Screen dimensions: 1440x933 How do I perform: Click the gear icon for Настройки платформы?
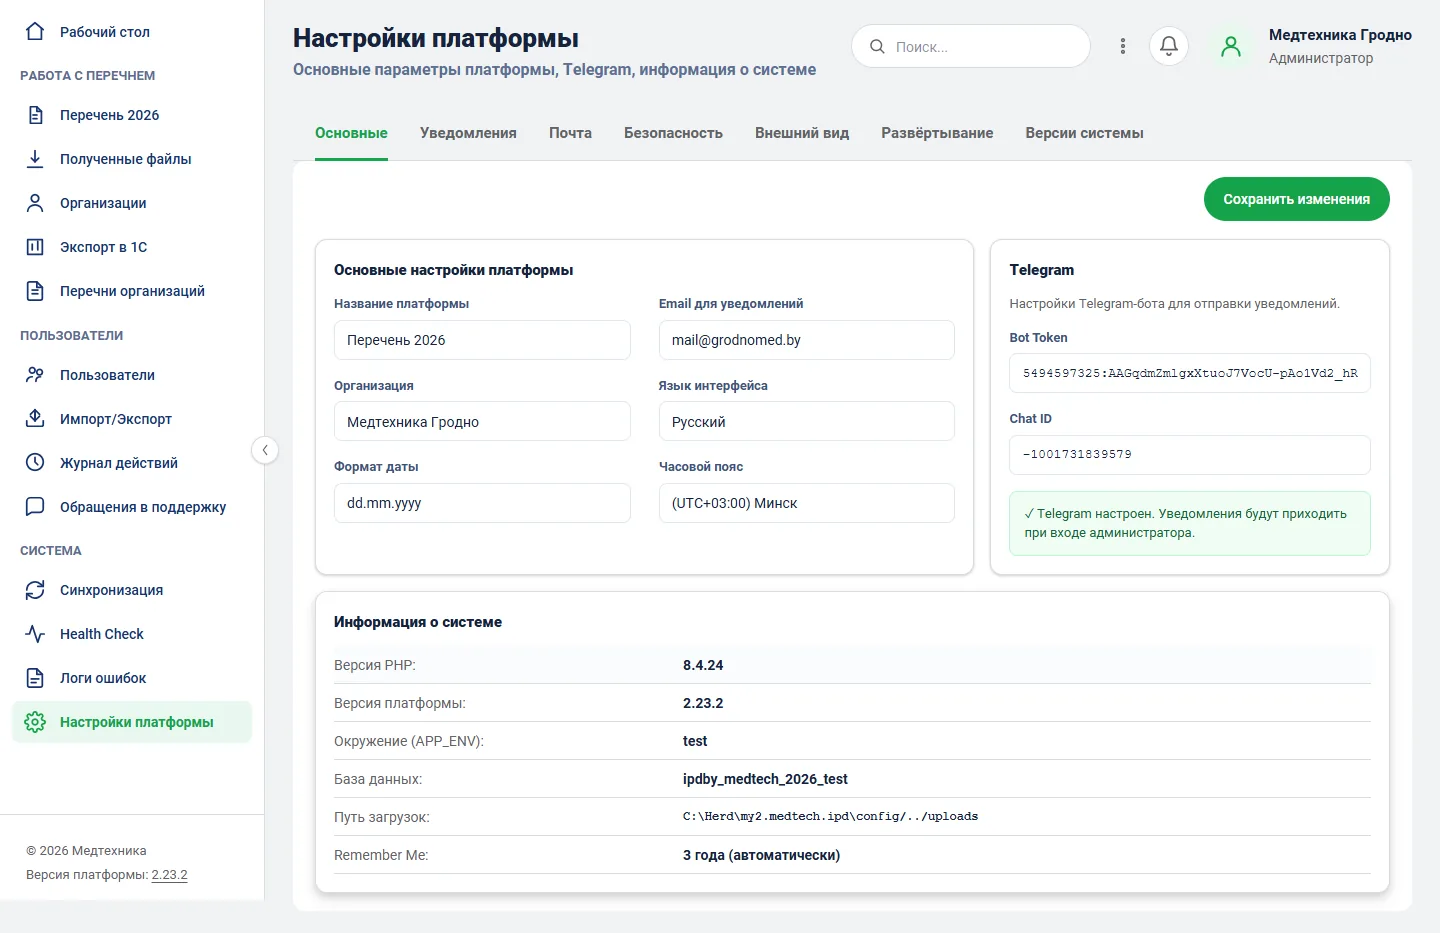click(35, 722)
